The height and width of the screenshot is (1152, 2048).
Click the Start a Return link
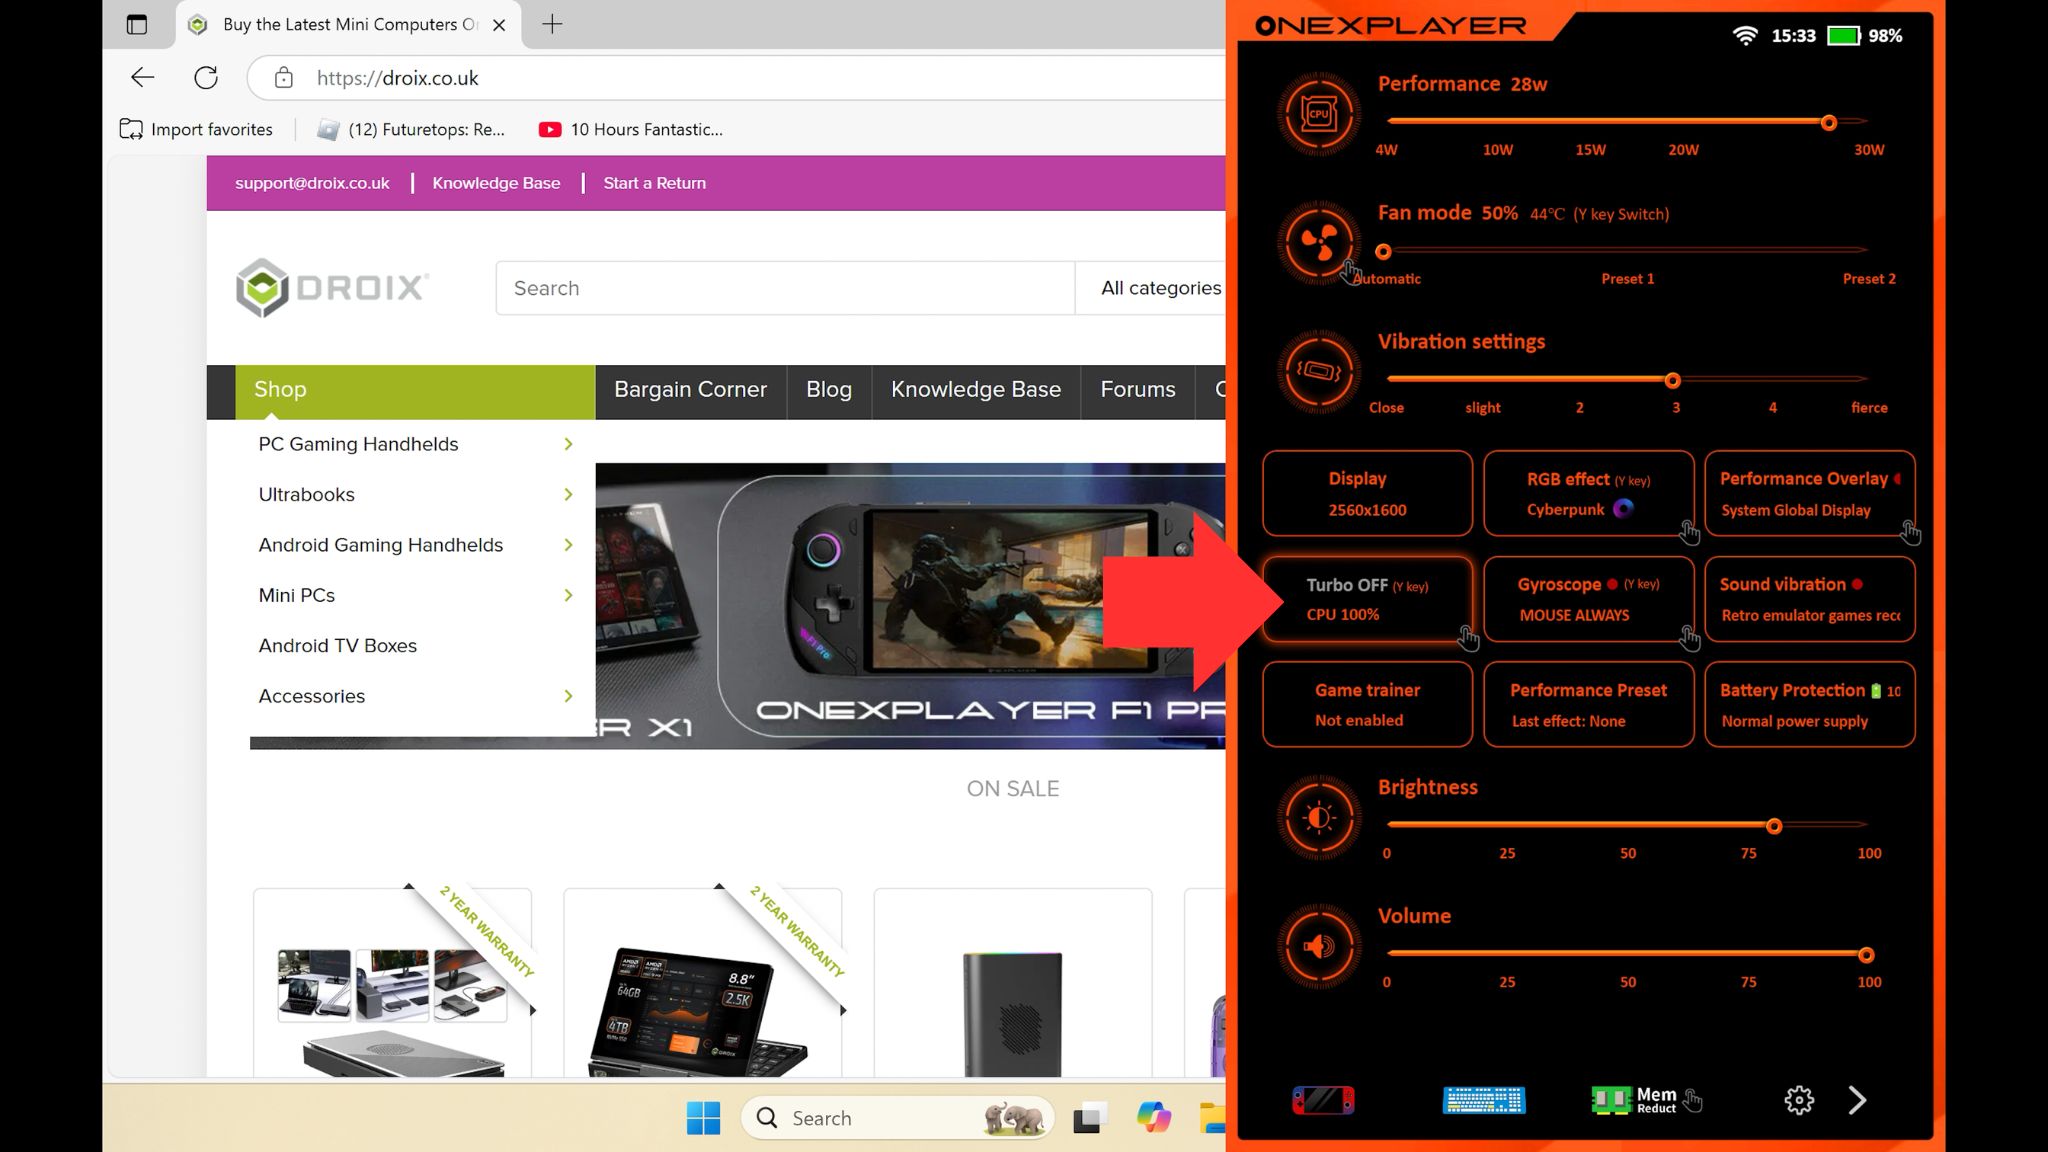tap(654, 183)
